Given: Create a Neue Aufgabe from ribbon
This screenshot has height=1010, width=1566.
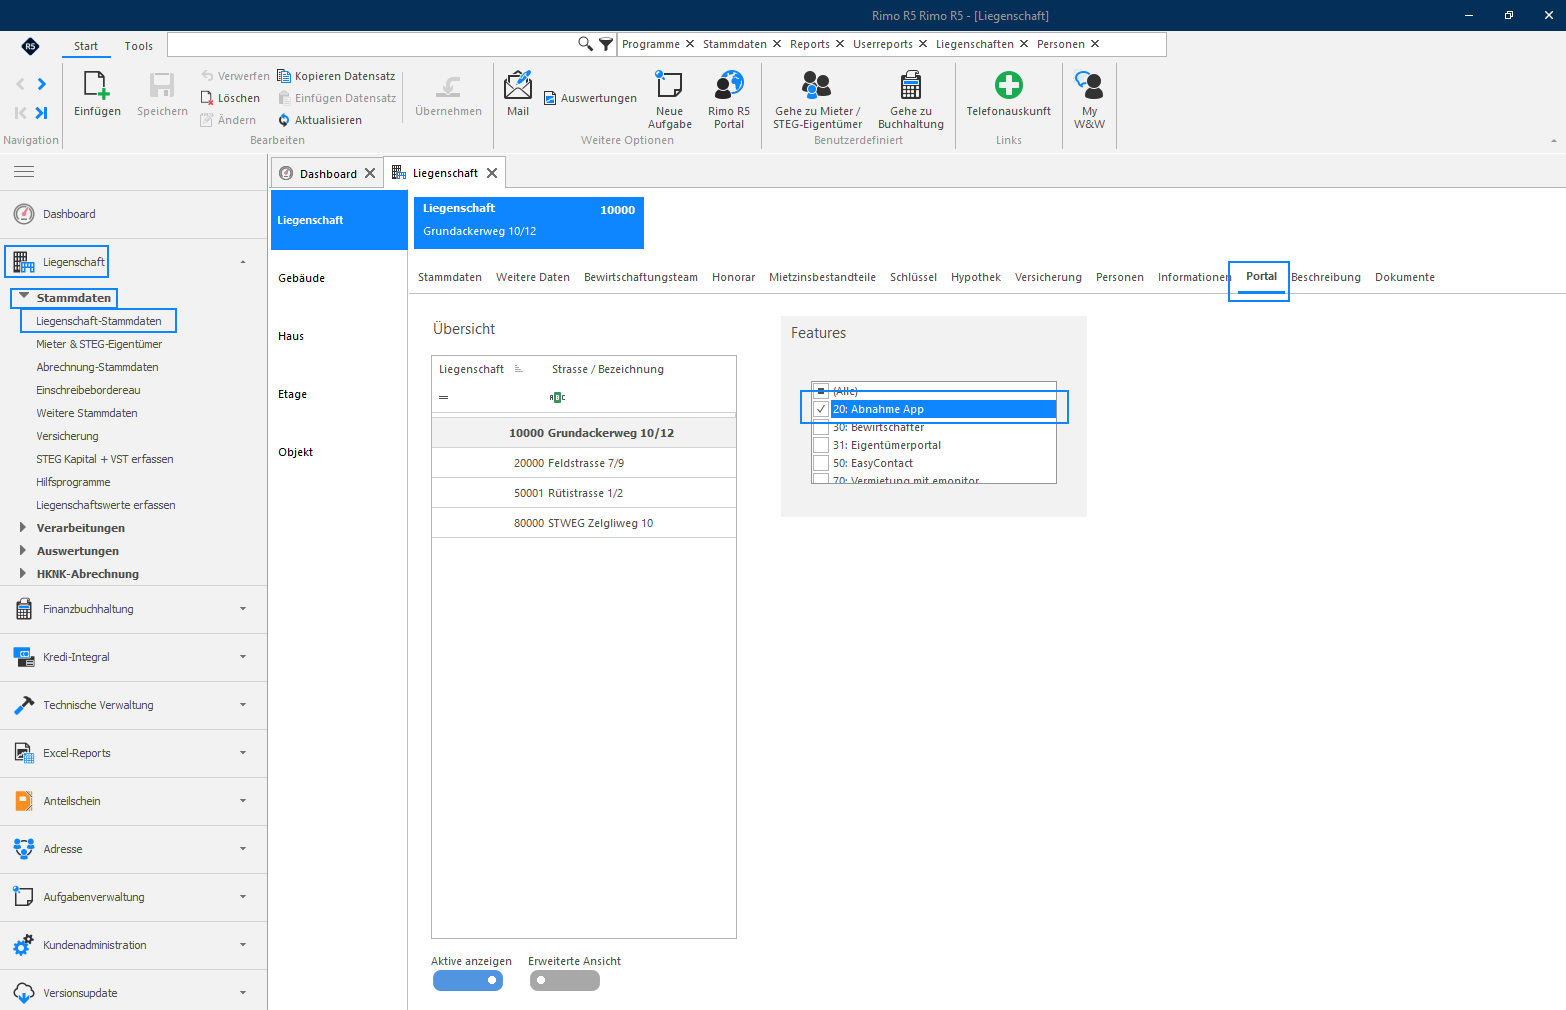Looking at the screenshot, I should point(669,99).
